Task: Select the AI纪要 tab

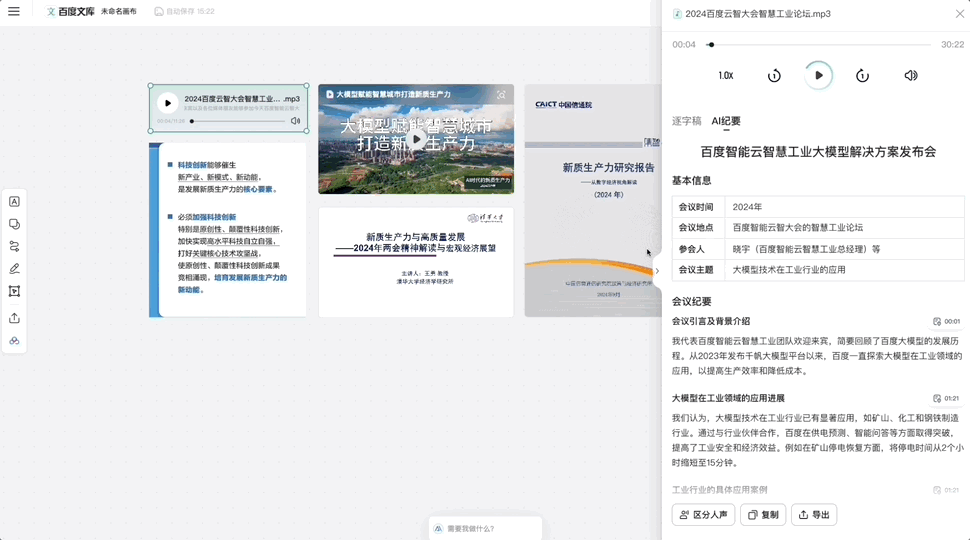Action: click(x=726, y=121)
